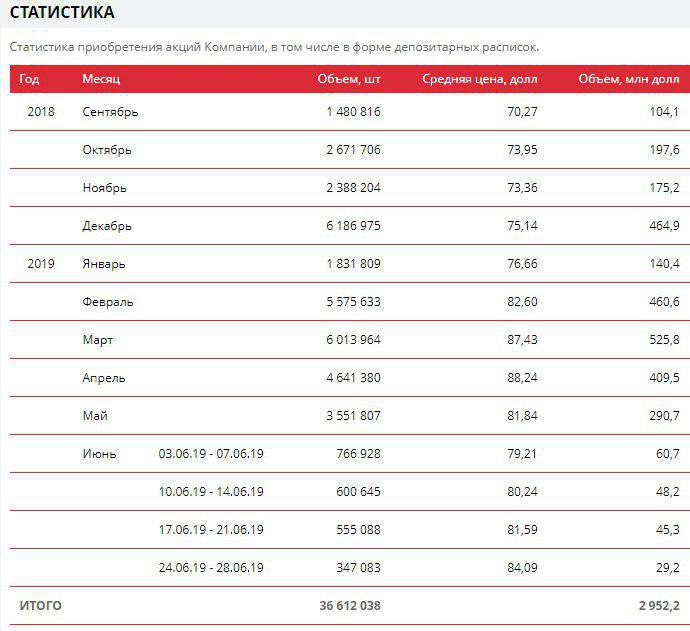The width and height of the screenshot is (690, 631).
Task: Click the dollar volume 525,8
Action: [664, 340]
